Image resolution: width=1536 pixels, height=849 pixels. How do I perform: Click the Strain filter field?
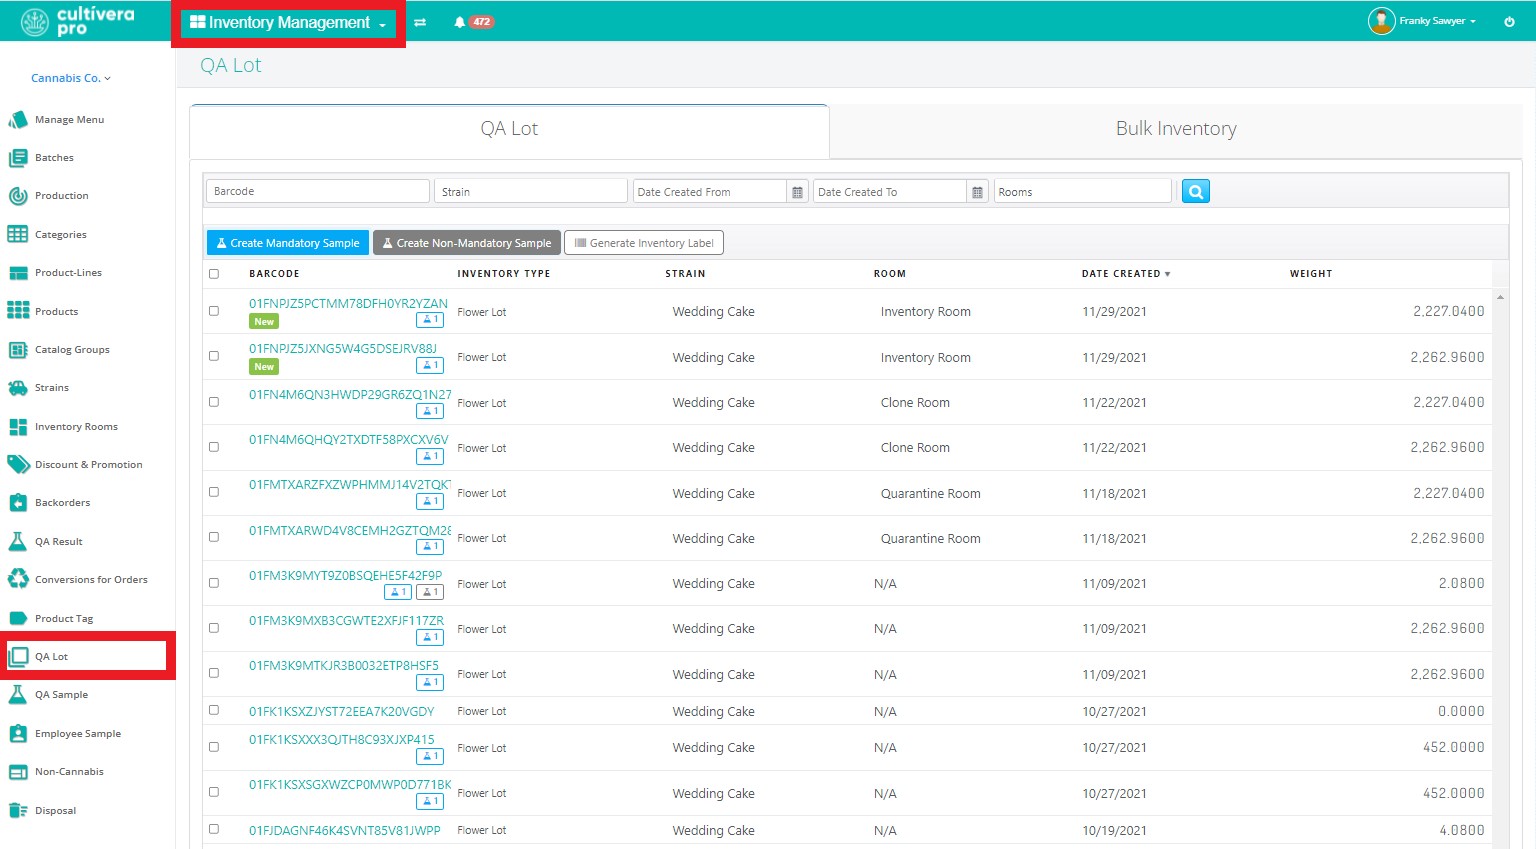click(x=531, y=191)
